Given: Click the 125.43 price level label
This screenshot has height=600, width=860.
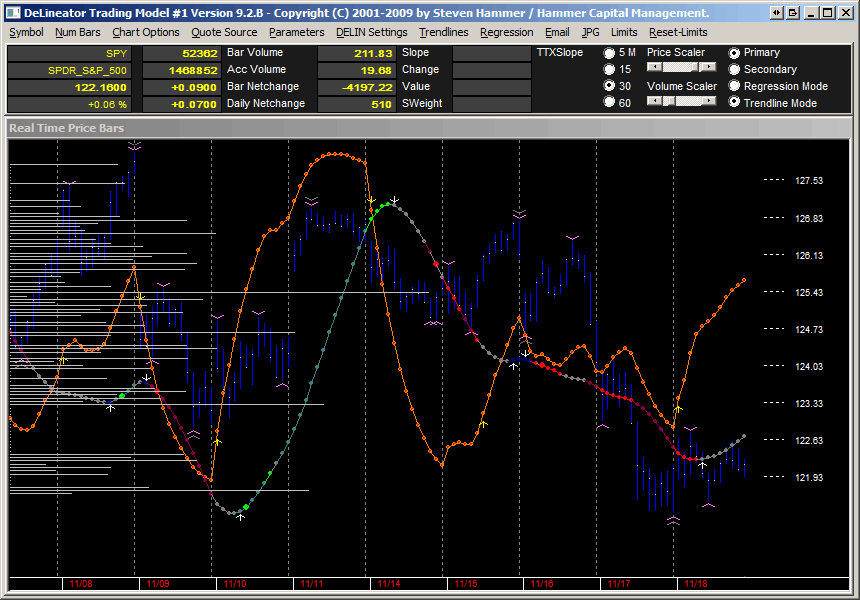Looking at the screenshot, I should point(809,292).
